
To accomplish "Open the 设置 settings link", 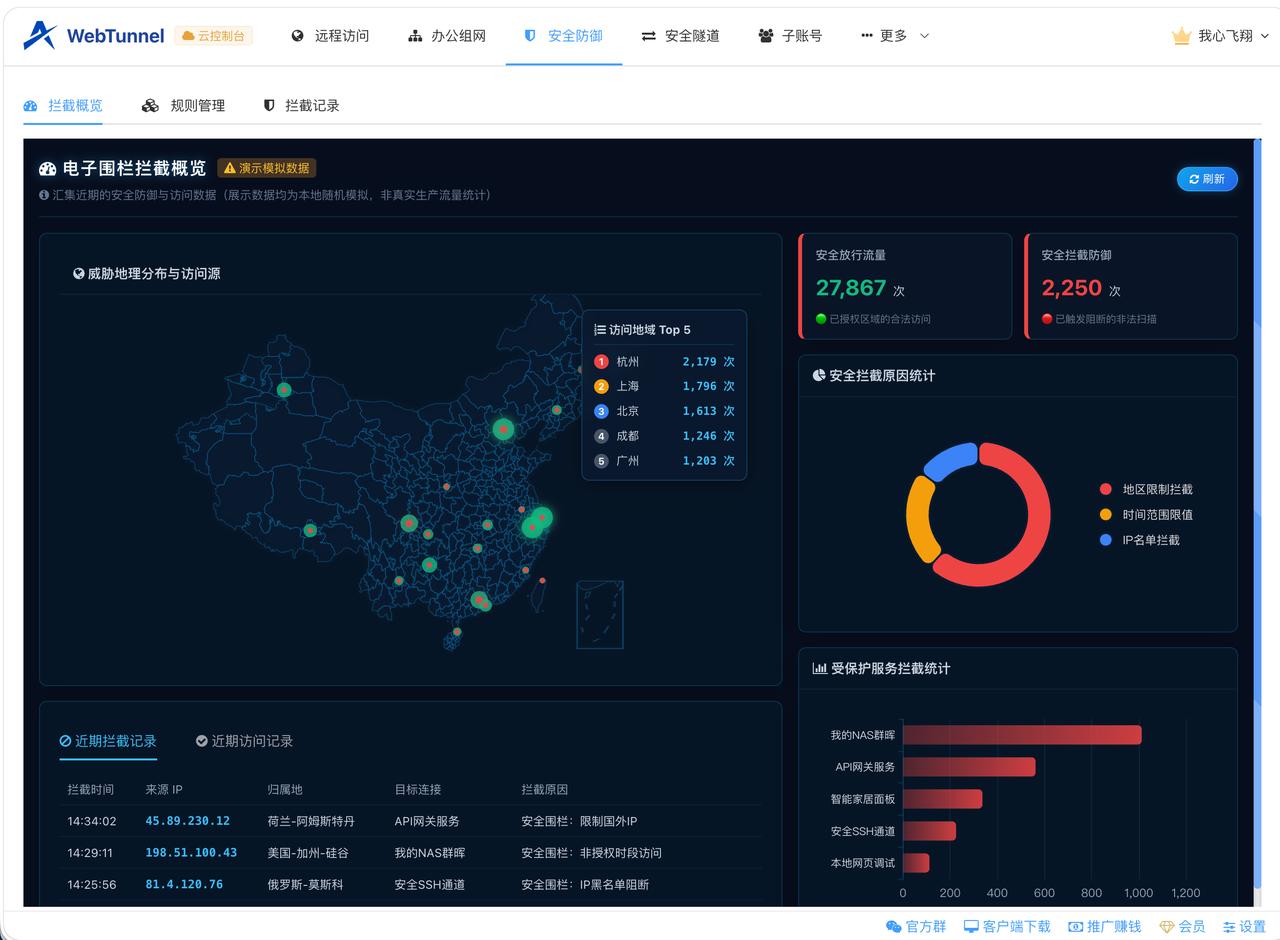I will point(1244,927).
